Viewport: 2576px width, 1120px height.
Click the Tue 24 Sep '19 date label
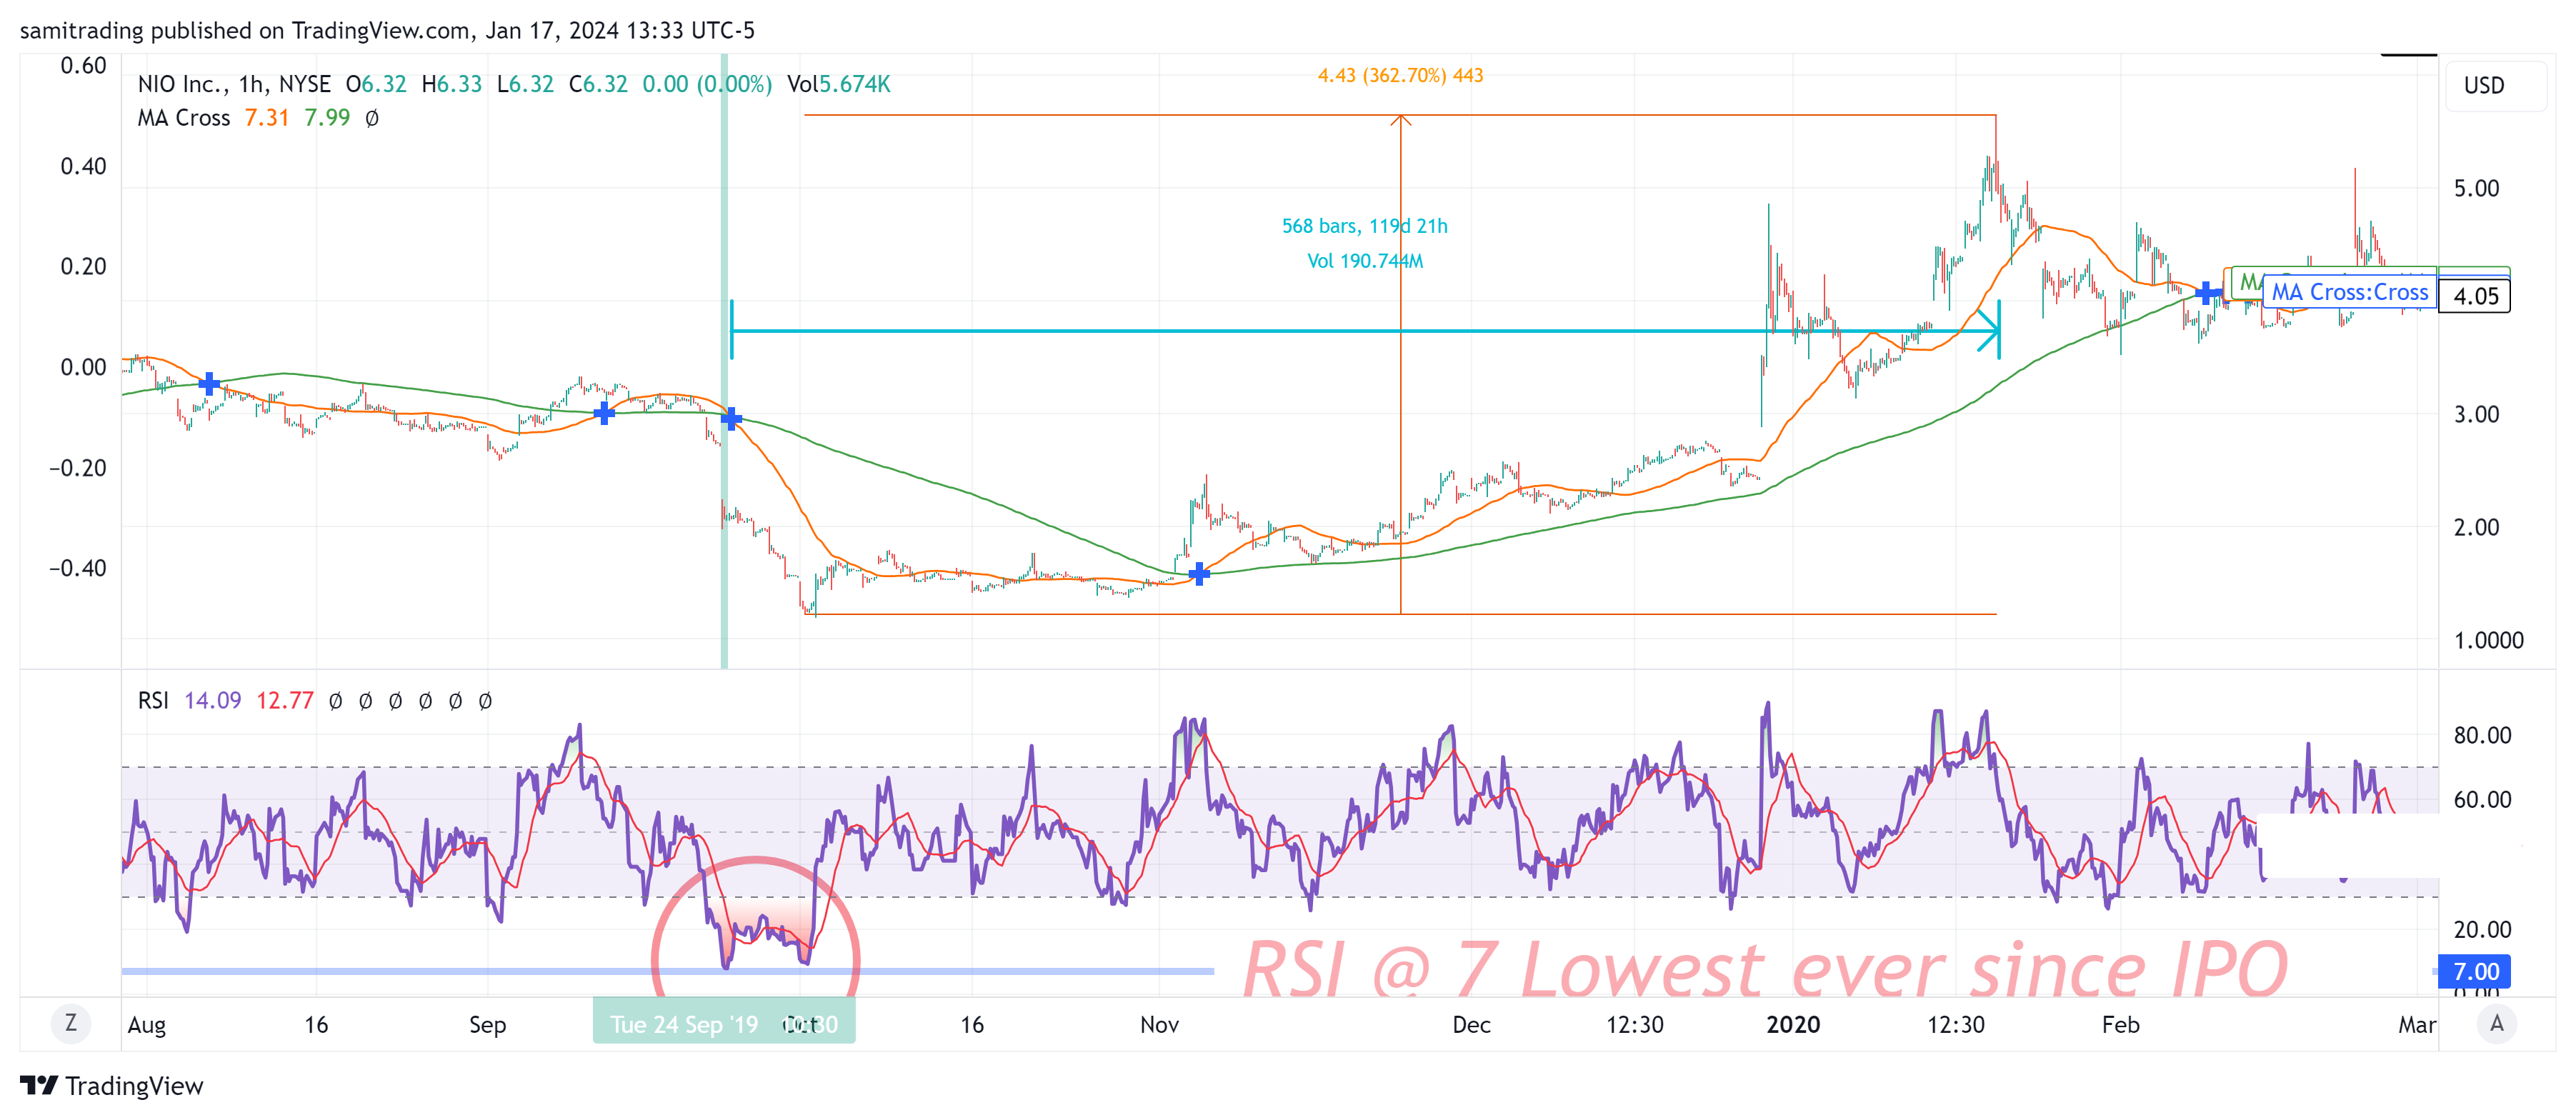[684, 1024]
